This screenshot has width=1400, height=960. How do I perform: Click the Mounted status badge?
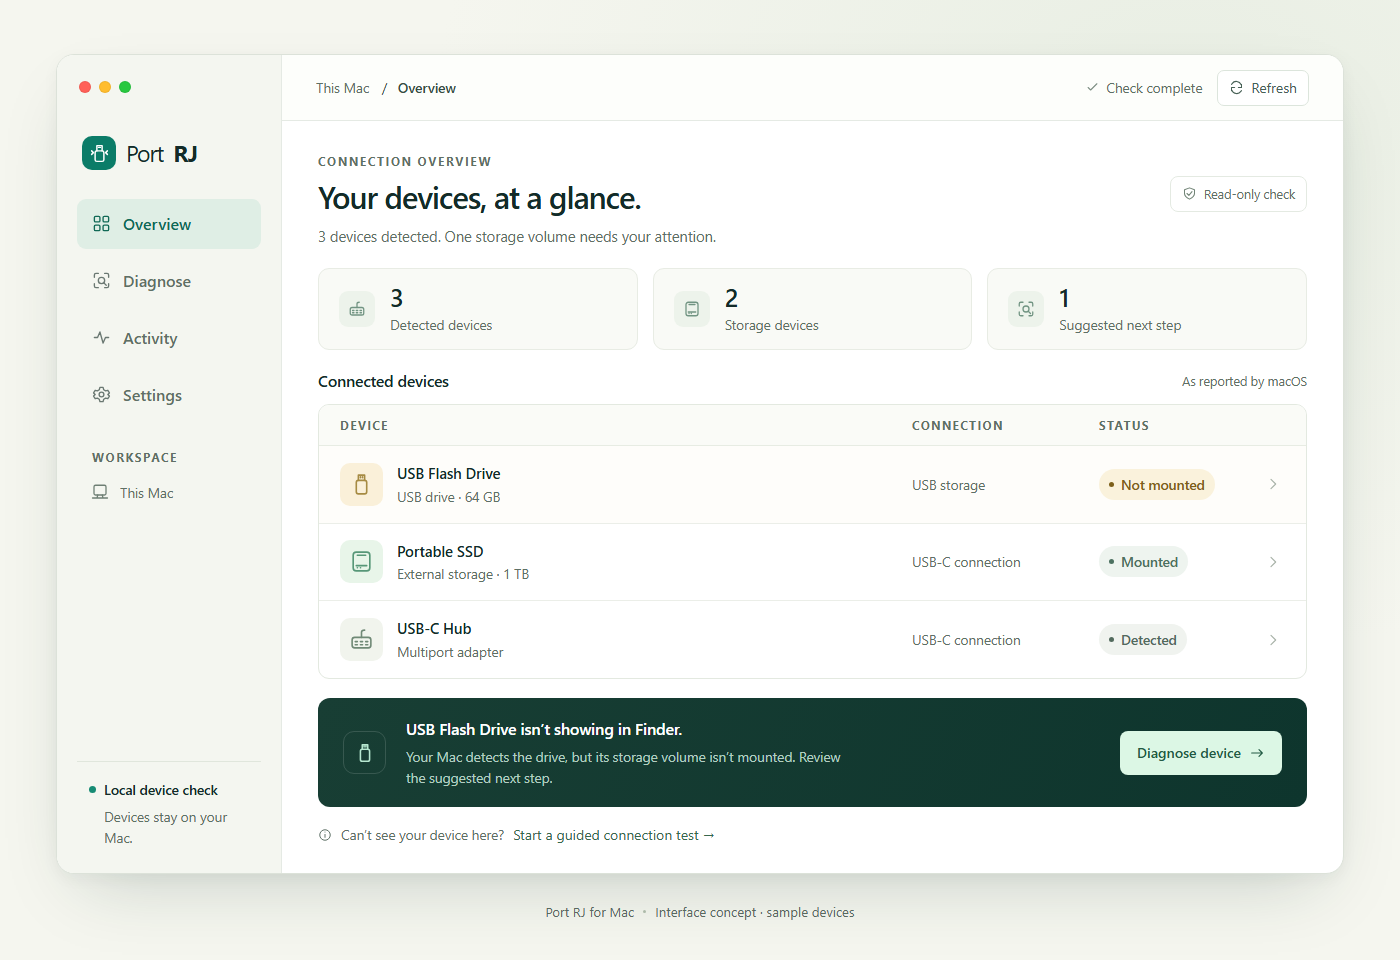point(1143,562)
